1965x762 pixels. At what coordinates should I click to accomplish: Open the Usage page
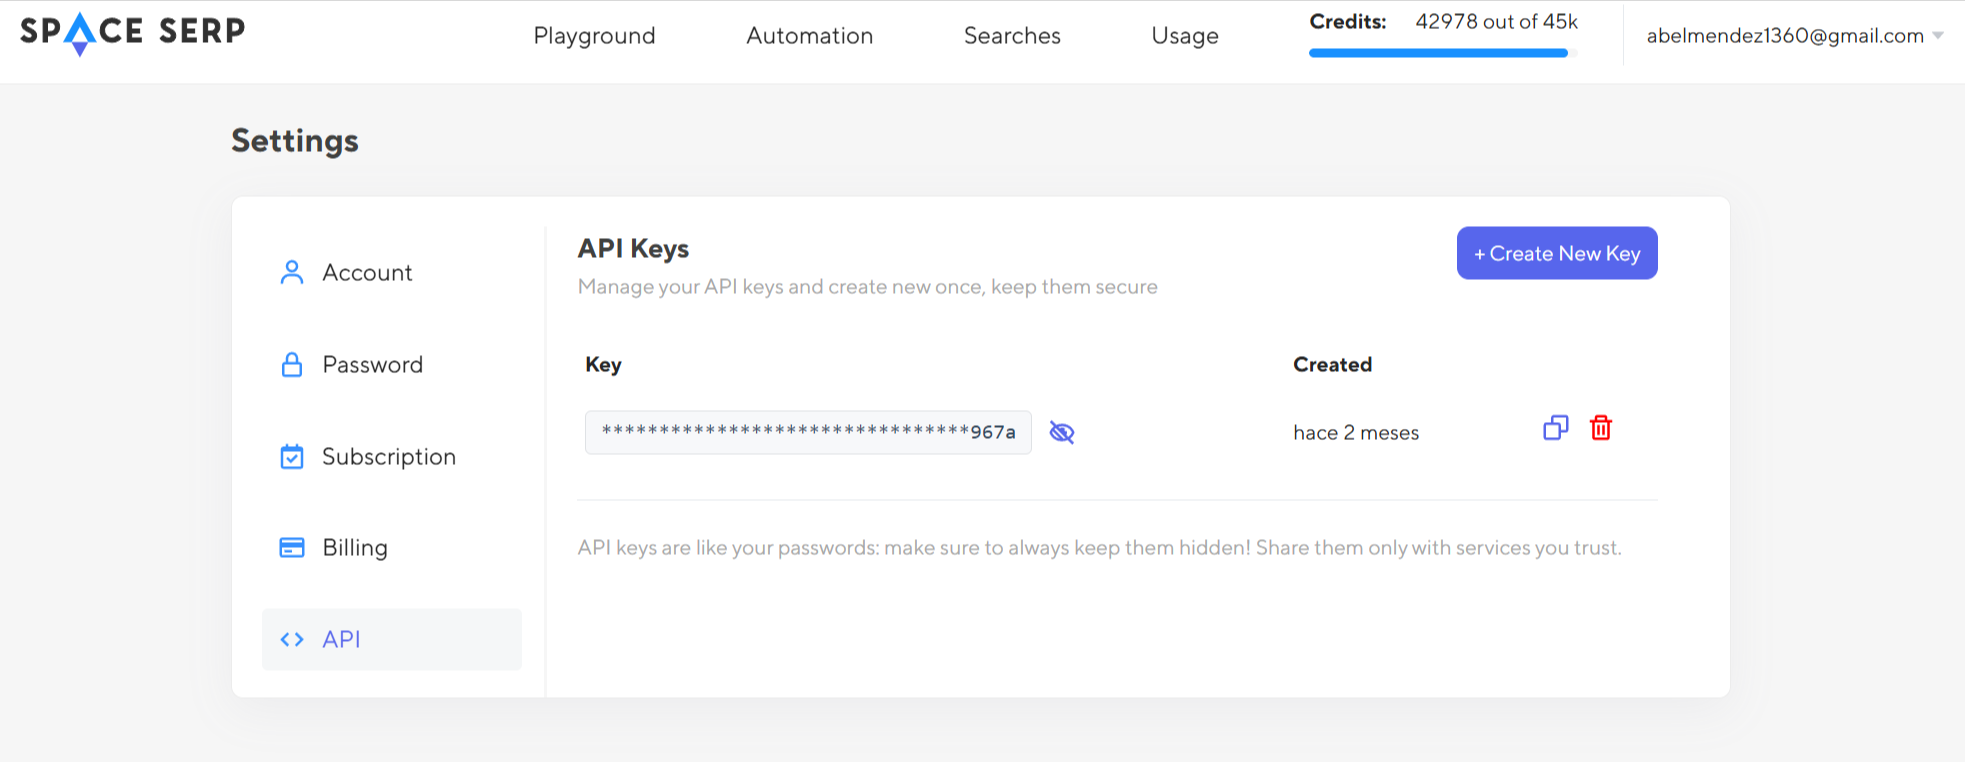(x=1184, y=36)
